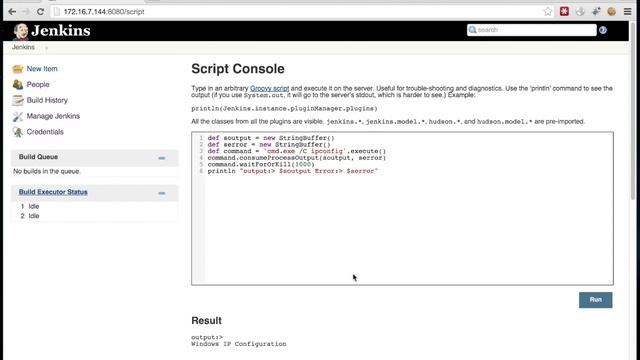Viewport: 640px width, 360px height.
Task: Open the Jenkins breadcrumb dropdown arrow
Action: tap(47, 48)
